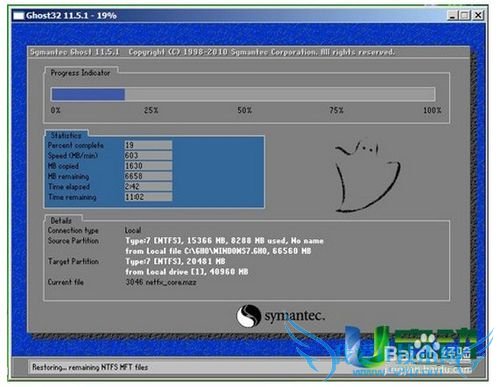The image size is (500, 387).
Task: Click the 'Source Partition' label
Action: (x=73, y=241)
